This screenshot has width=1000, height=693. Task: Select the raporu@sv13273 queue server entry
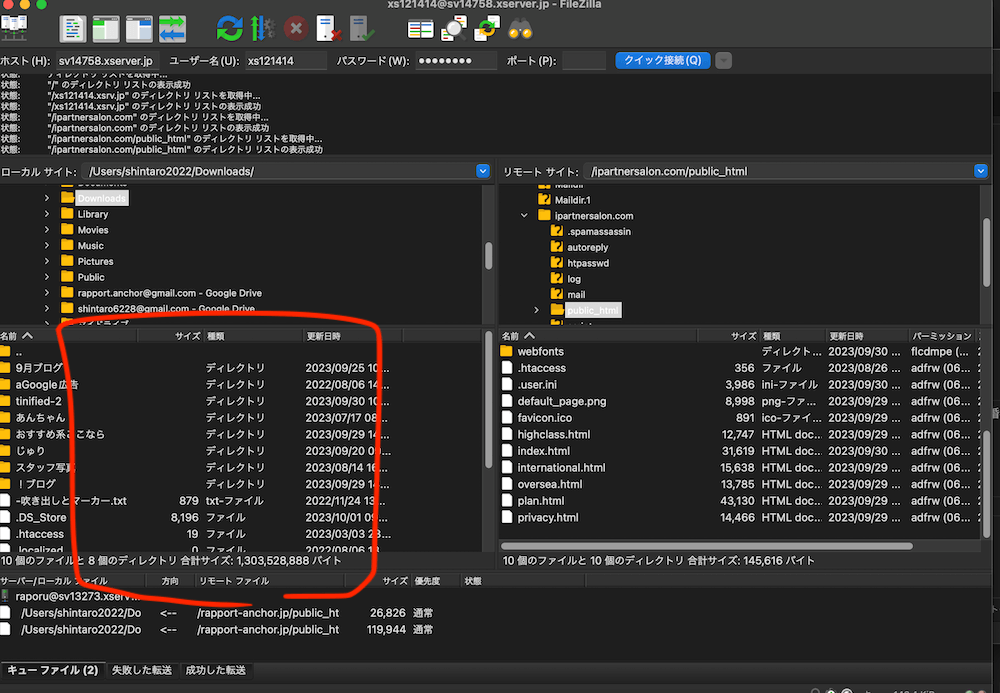tap(77, 596)
